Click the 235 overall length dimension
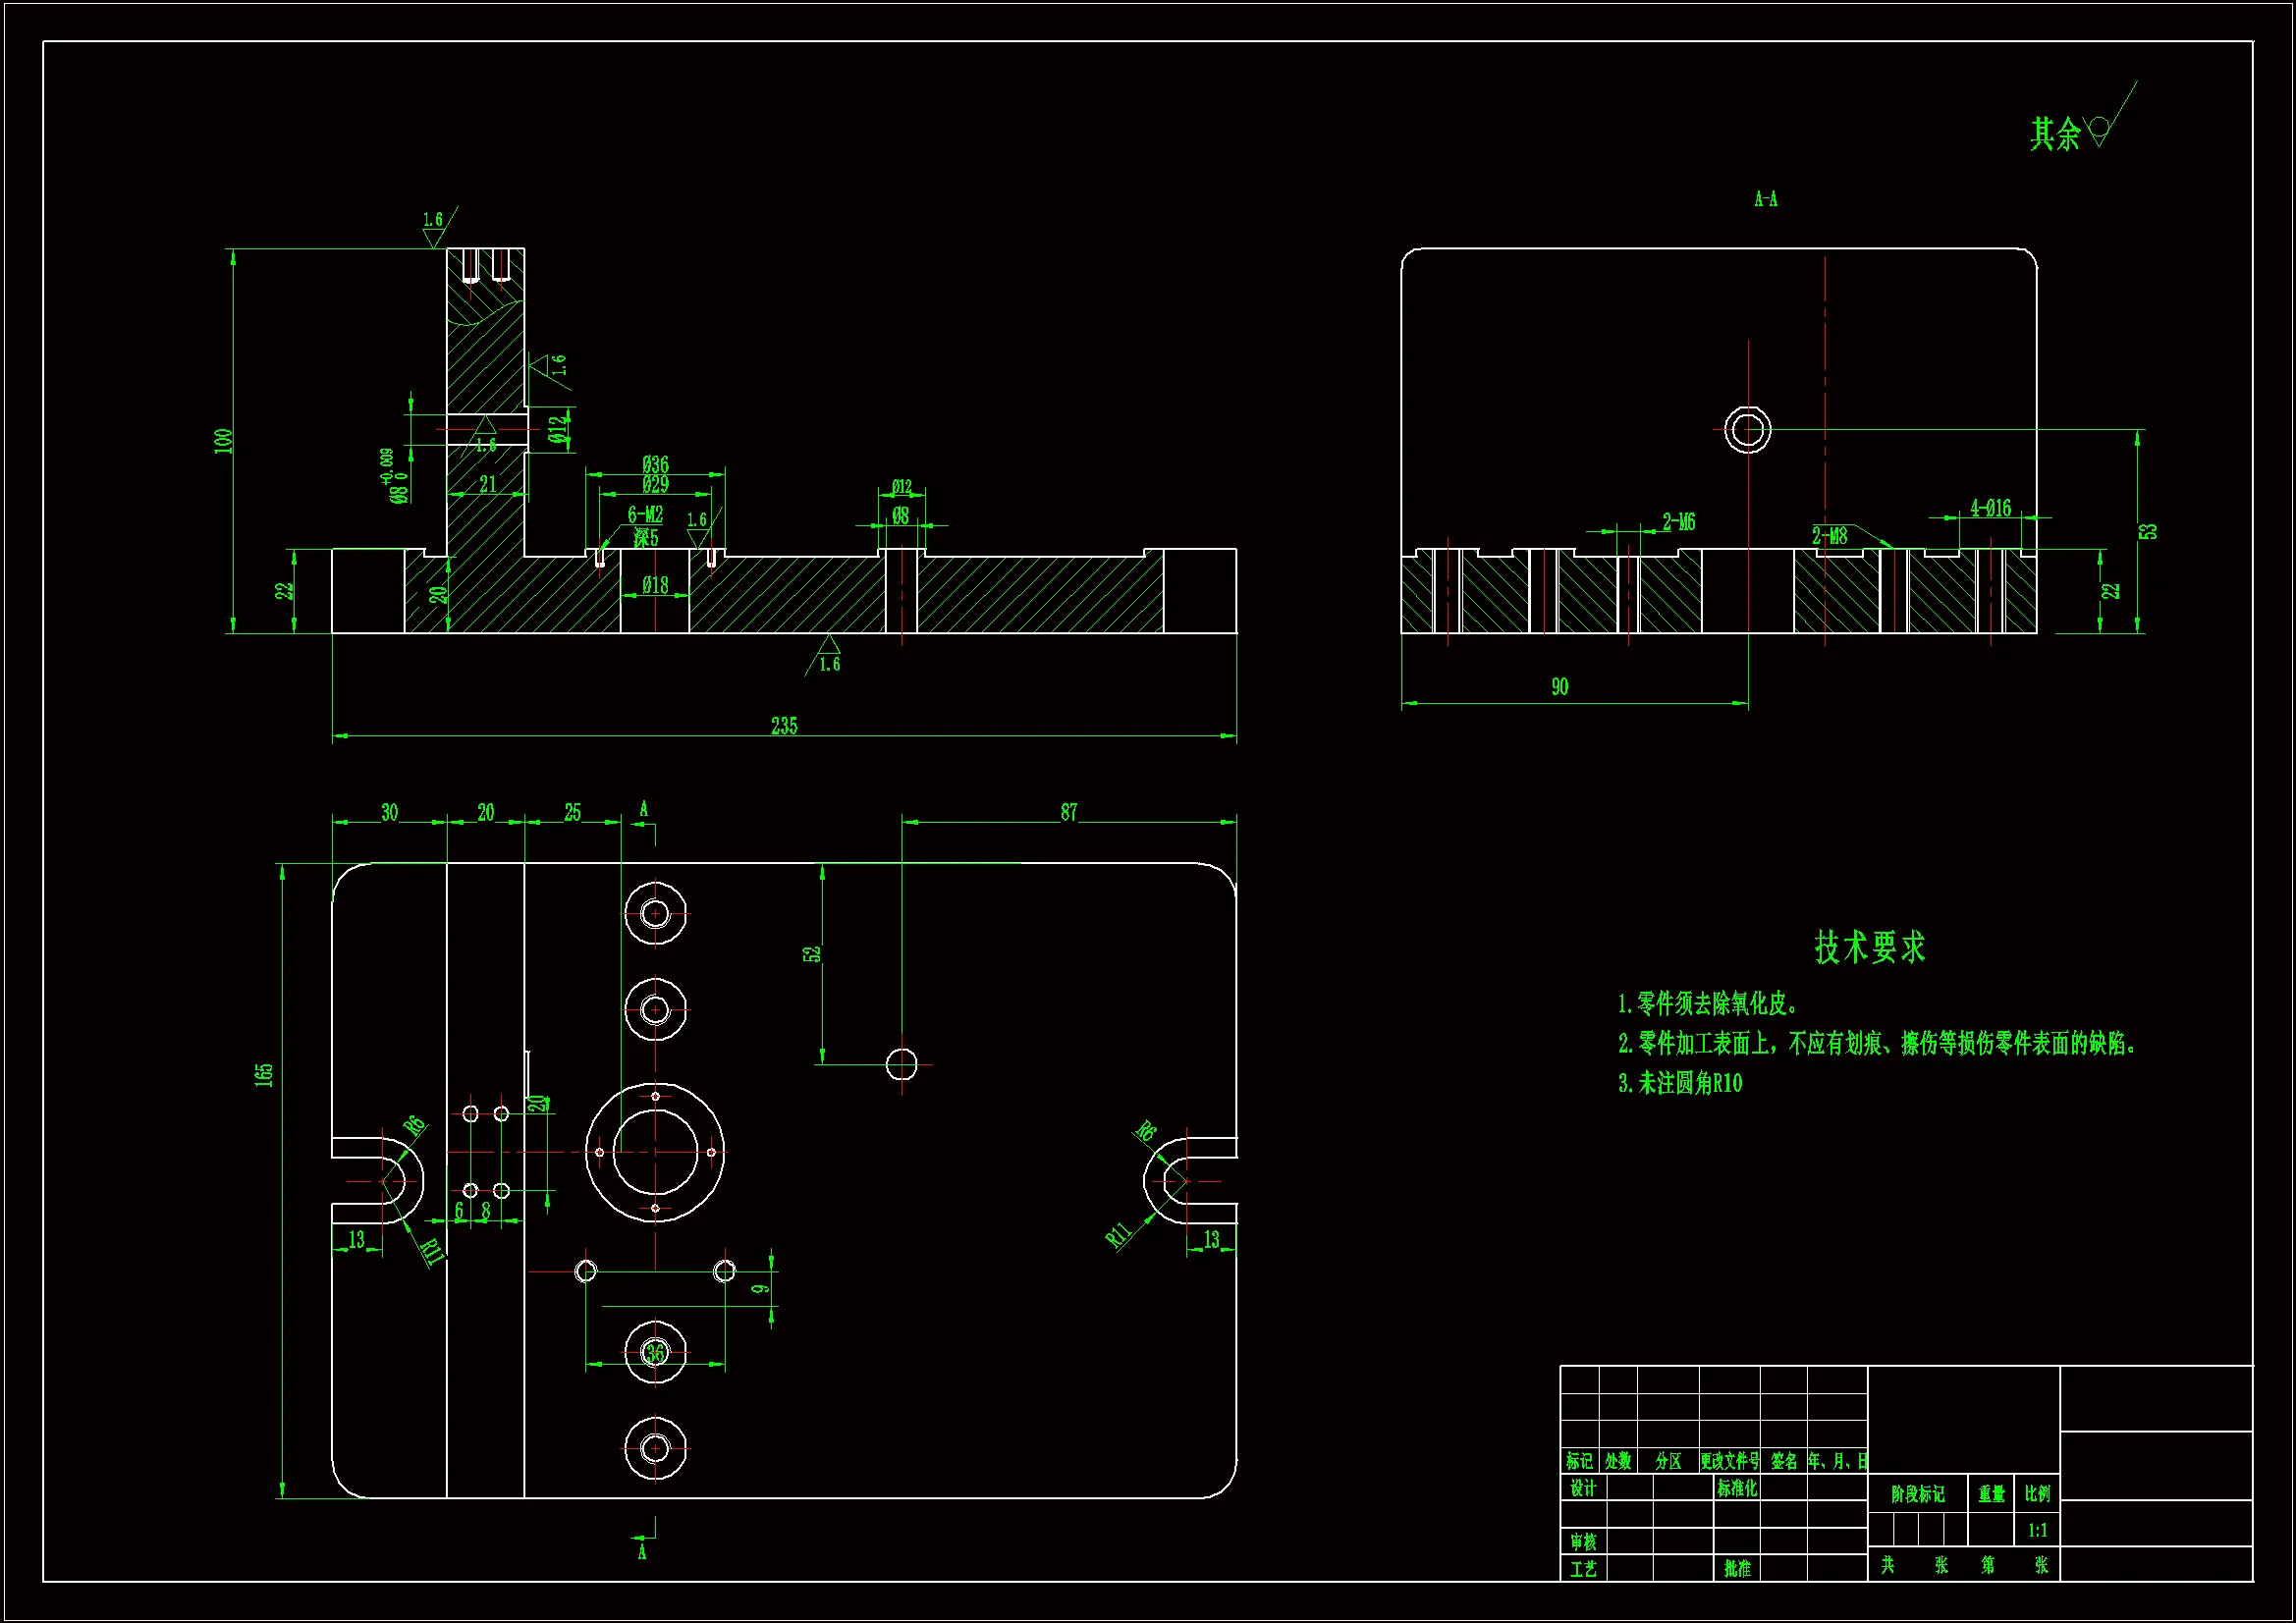This screenshot has height=1623, width=2296. tap(784, 726)
